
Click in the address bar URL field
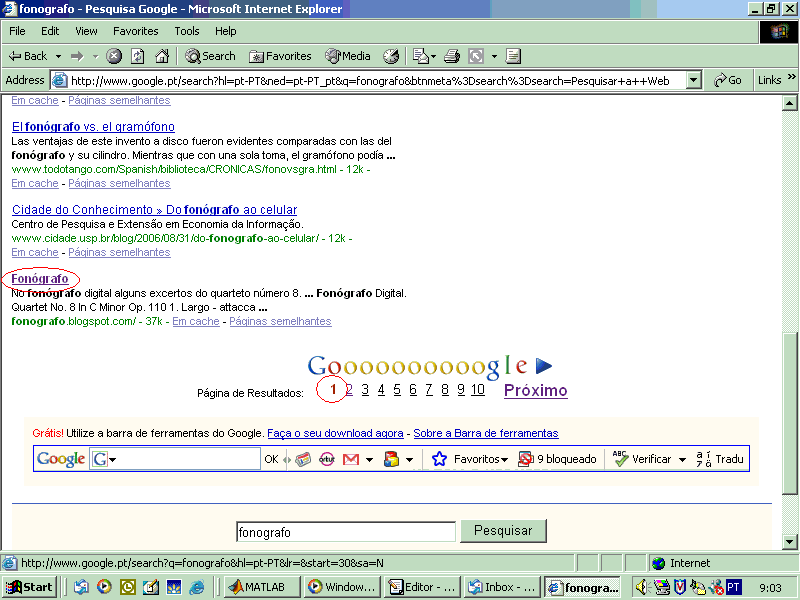[378, 80]
